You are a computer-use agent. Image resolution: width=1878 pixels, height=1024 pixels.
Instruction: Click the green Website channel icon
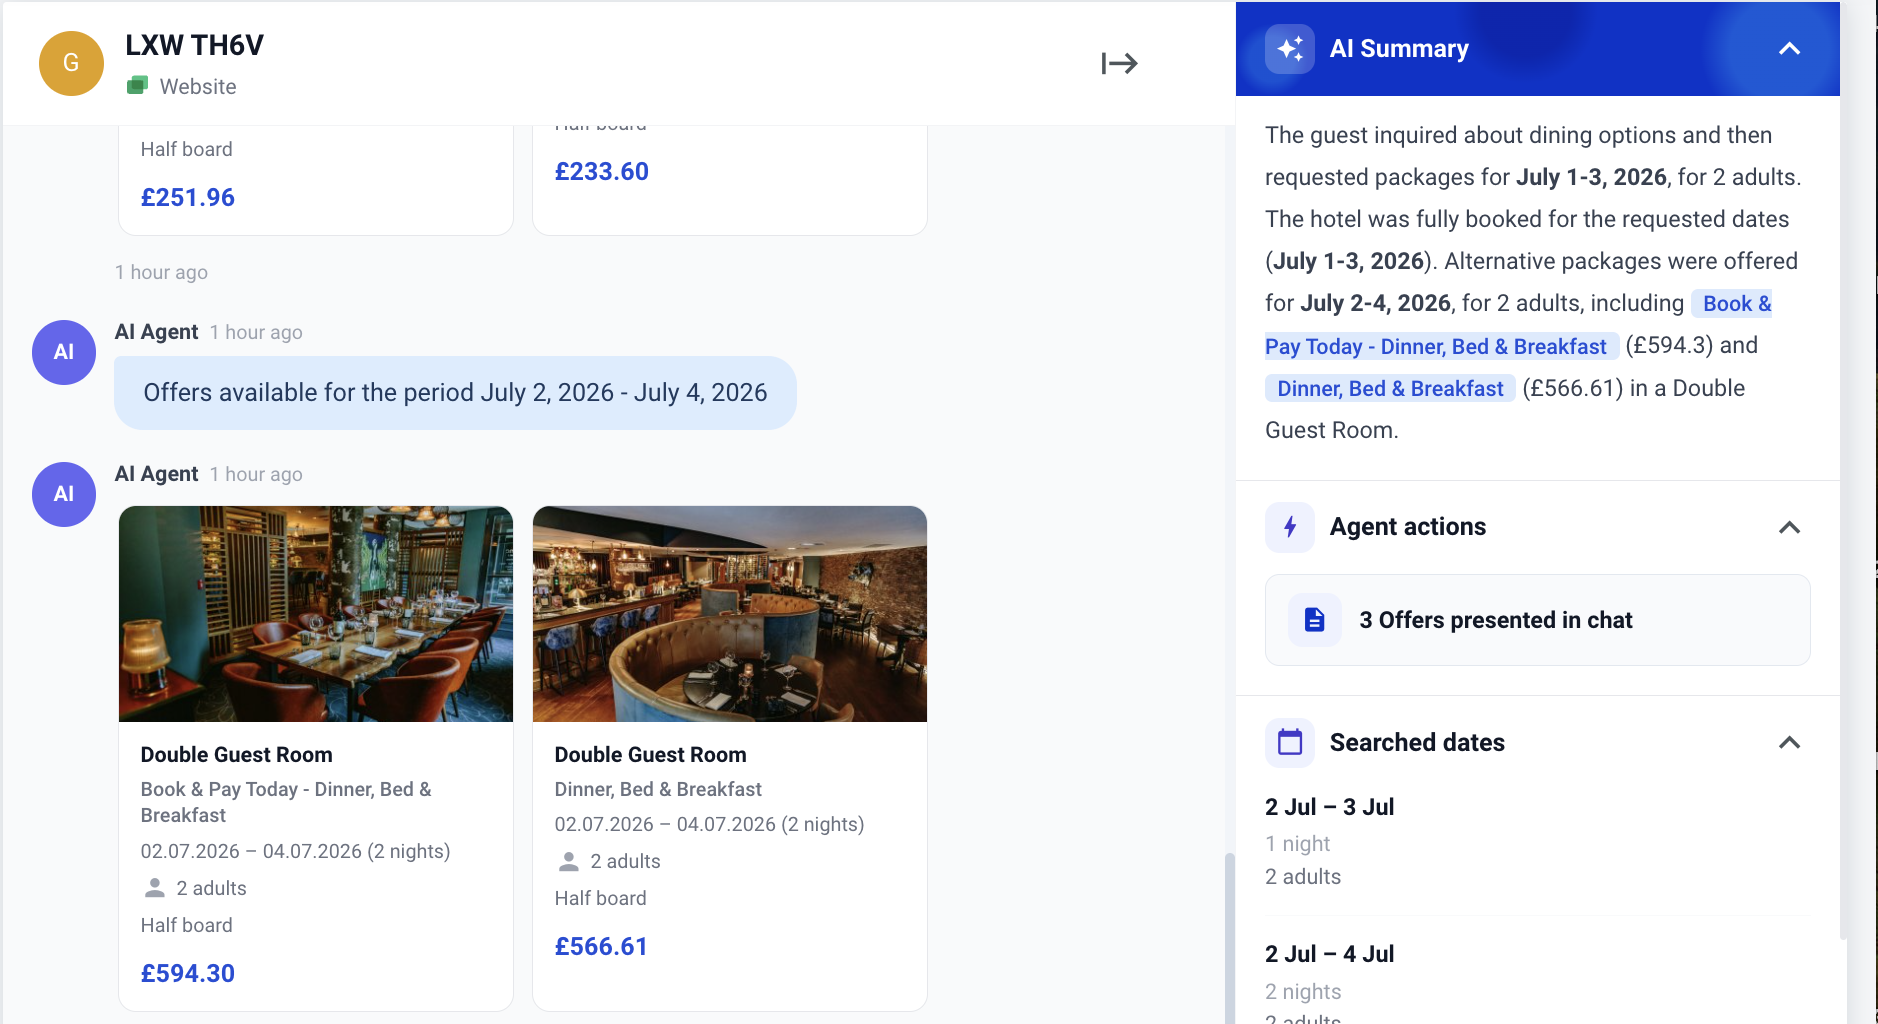tap(138, 86)
